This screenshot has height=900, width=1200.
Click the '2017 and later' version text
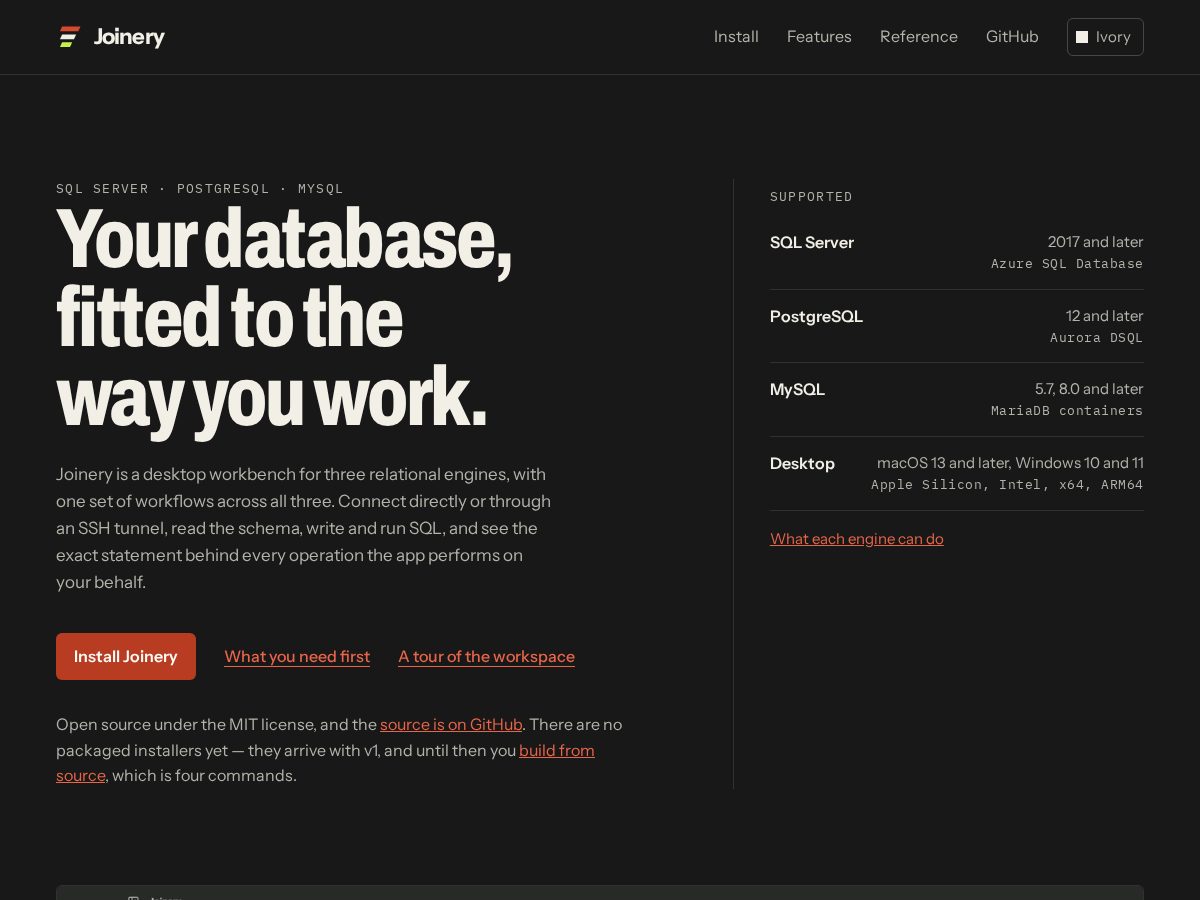1095,242
